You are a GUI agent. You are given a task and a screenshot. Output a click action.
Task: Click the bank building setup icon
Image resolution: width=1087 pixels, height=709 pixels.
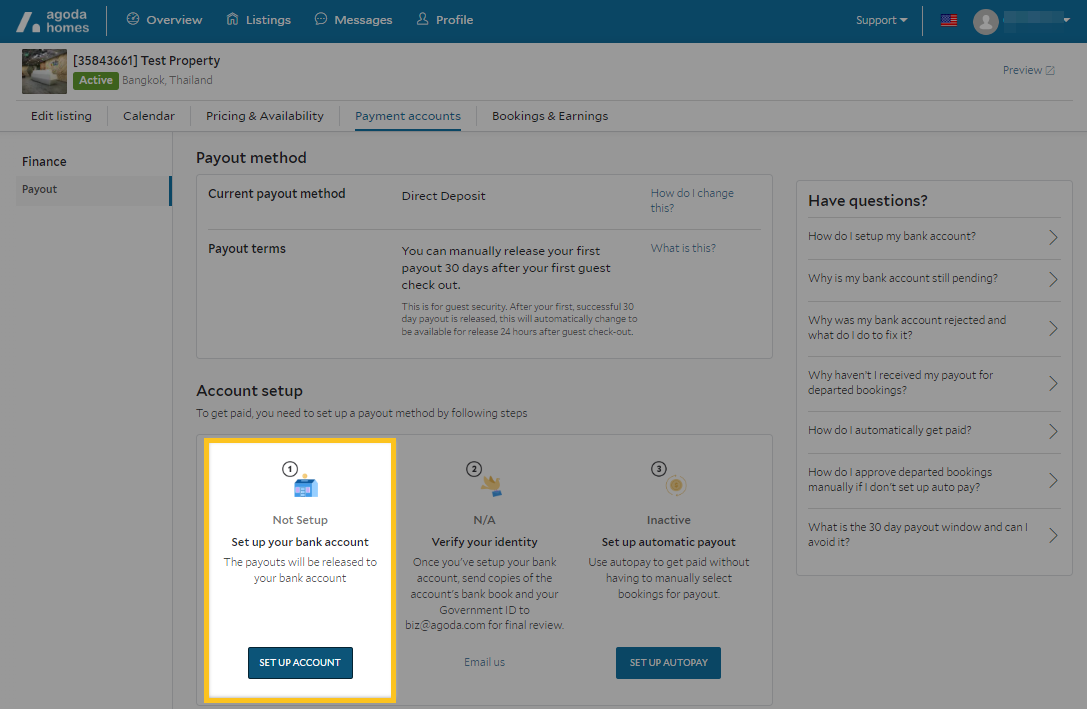coord(305,486)
